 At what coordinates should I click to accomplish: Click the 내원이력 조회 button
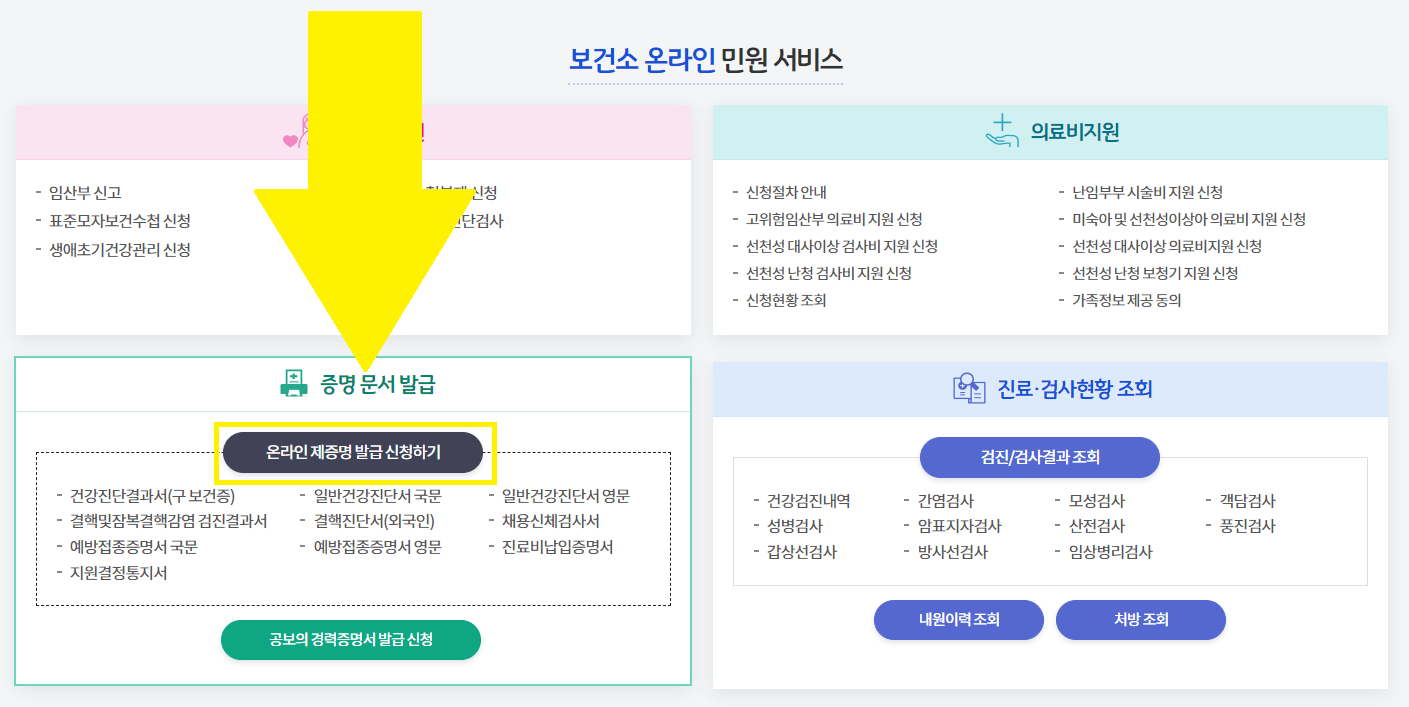pyautogui.click(x=958, y=620)
